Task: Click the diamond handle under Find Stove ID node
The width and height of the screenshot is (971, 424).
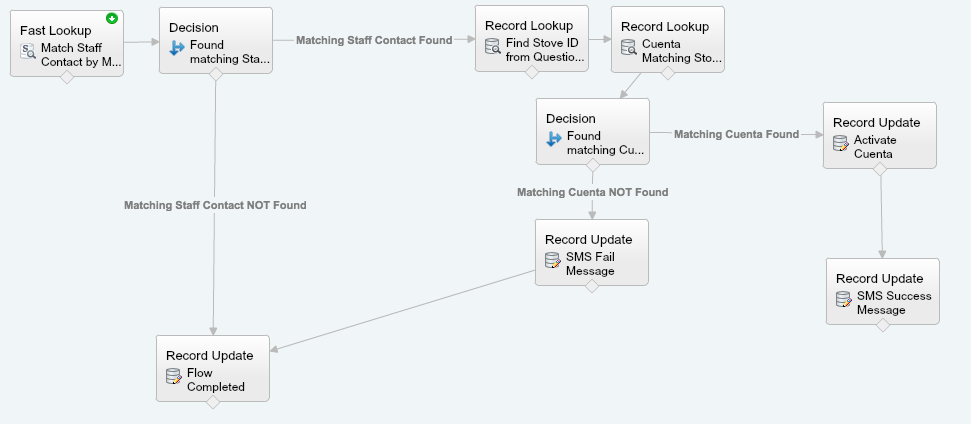Action: tap(532, 73)
